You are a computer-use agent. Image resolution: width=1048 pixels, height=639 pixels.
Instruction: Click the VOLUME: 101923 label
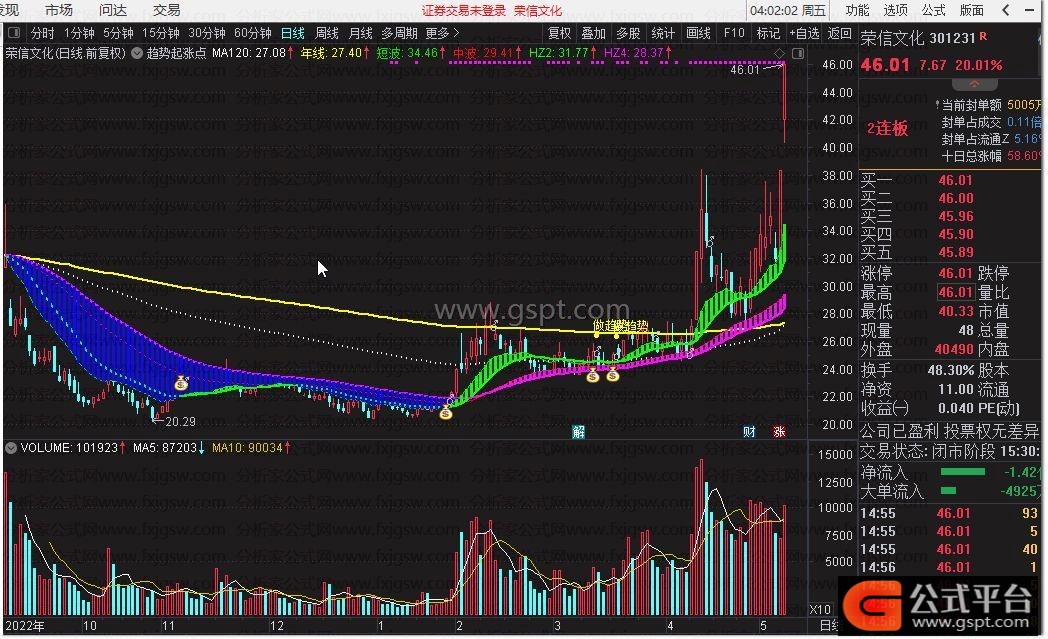pyautogui.click(x=69, y=448)
